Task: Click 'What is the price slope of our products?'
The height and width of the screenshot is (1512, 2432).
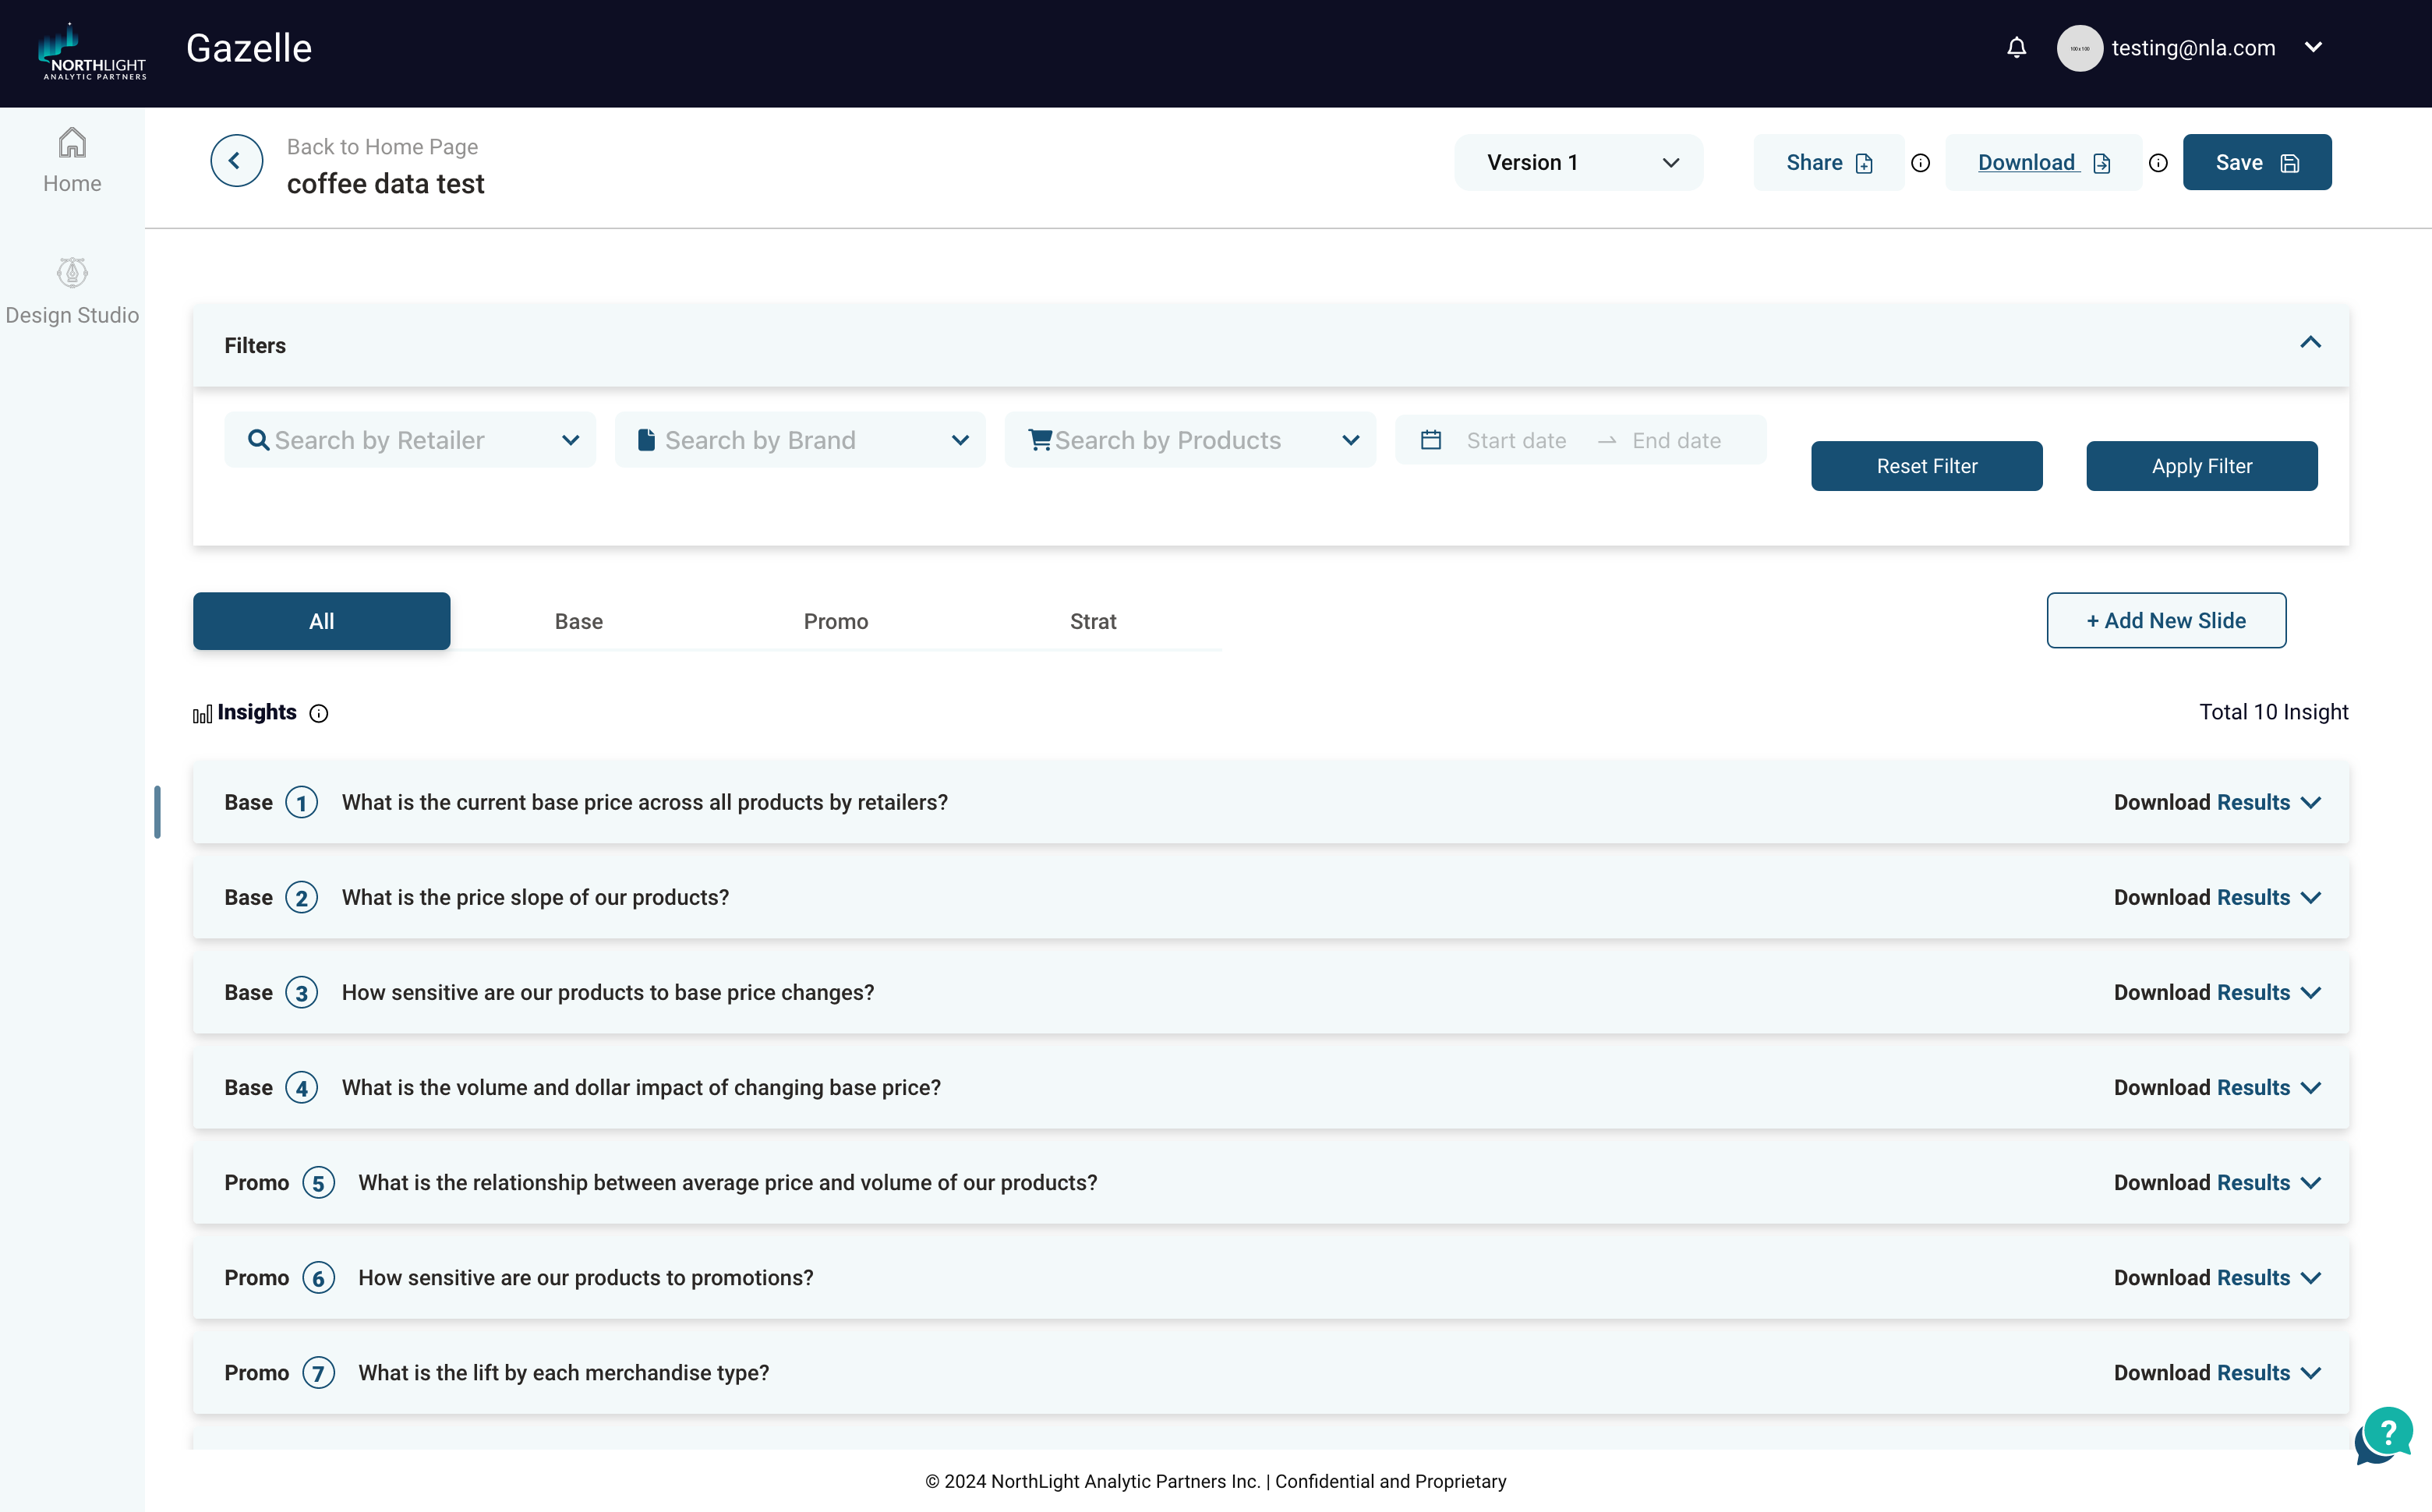Action: [535, 897]
